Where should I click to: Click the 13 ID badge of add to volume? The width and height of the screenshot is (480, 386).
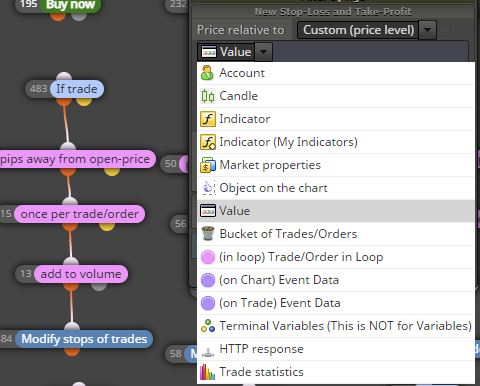[x=25, y=274]
